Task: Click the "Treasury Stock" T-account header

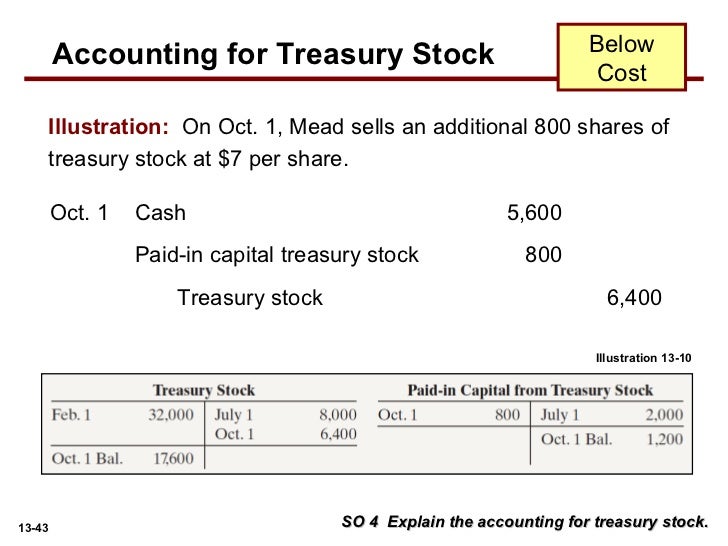Action: (203, 390)
